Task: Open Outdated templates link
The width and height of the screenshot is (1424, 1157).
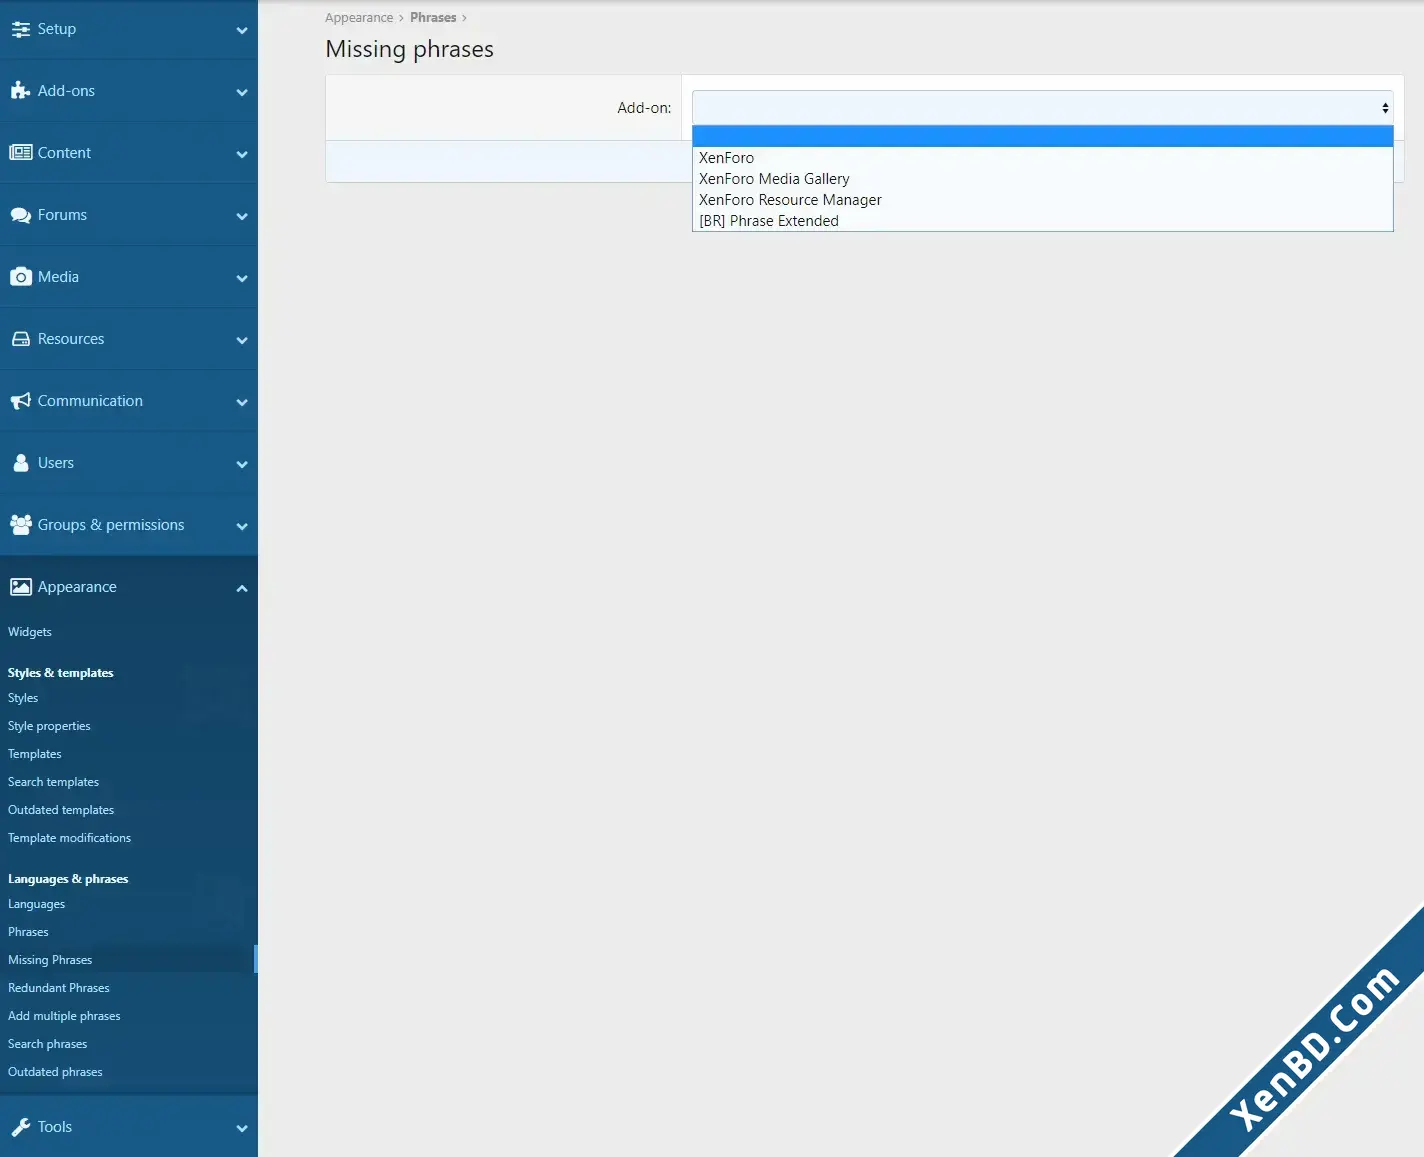Action: pyautogui.click(x=61, y=810)
